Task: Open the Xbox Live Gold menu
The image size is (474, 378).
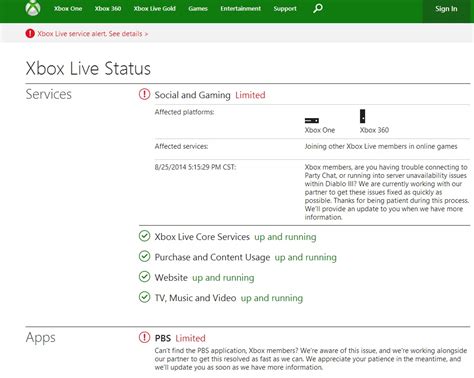Action: (x=155, y=9)
